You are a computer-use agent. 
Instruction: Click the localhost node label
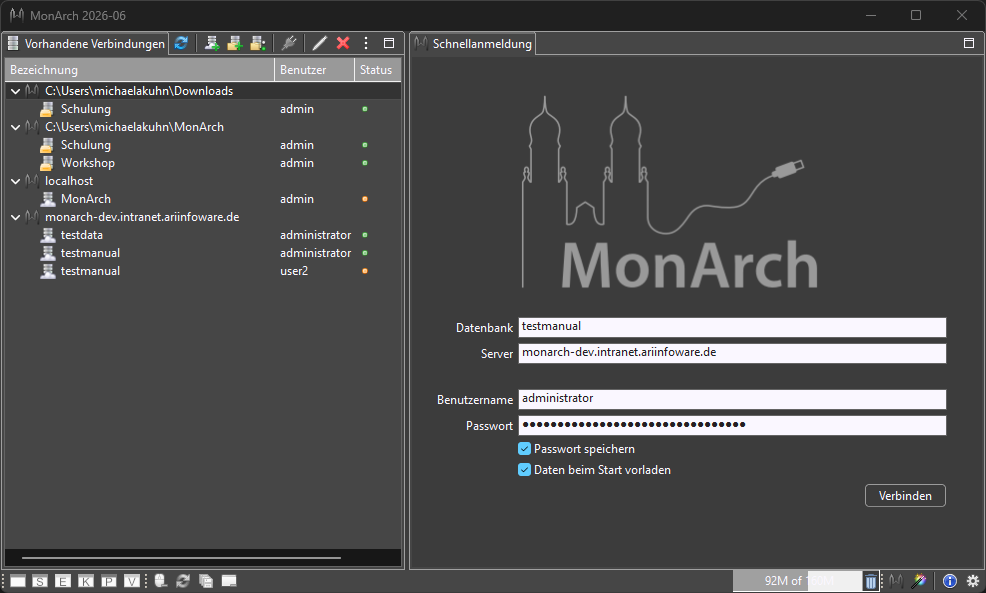click(69, 181)
